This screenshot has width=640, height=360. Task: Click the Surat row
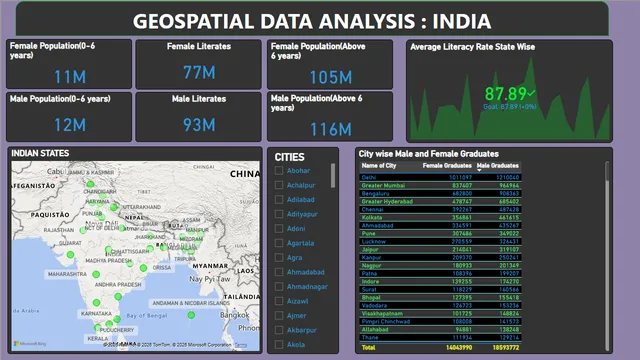pos(440,289)
